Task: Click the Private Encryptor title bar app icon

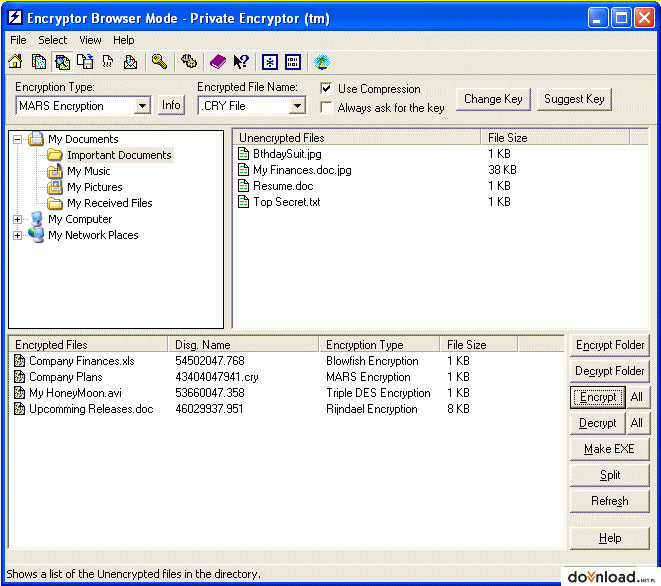Action: tap(15, 18)
